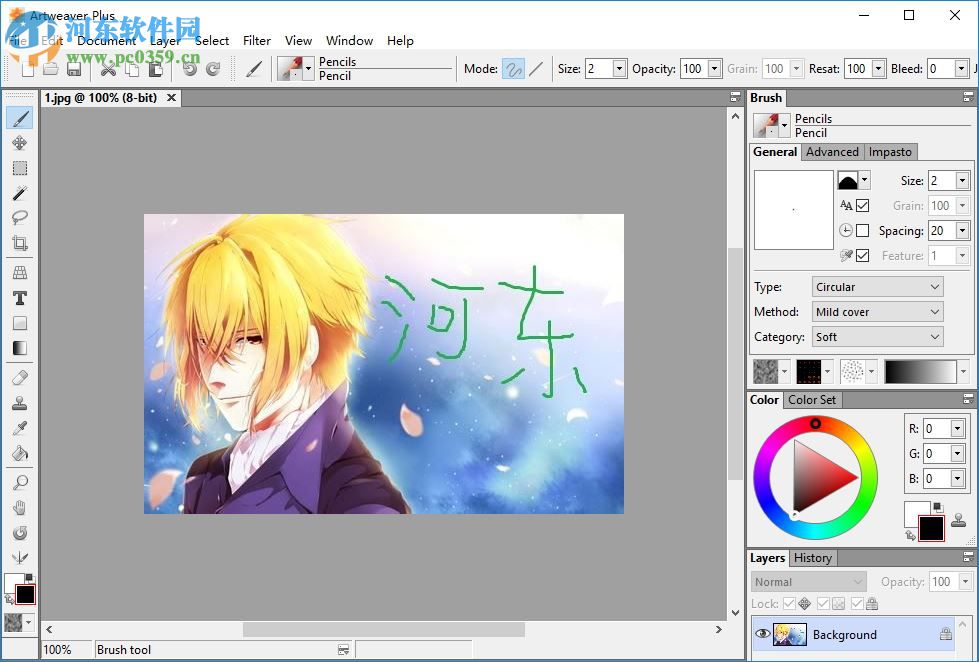Choose the Crop tool
Image resolution: width=979 pixels, height=662 pixels.
click(x=20, y=244)
